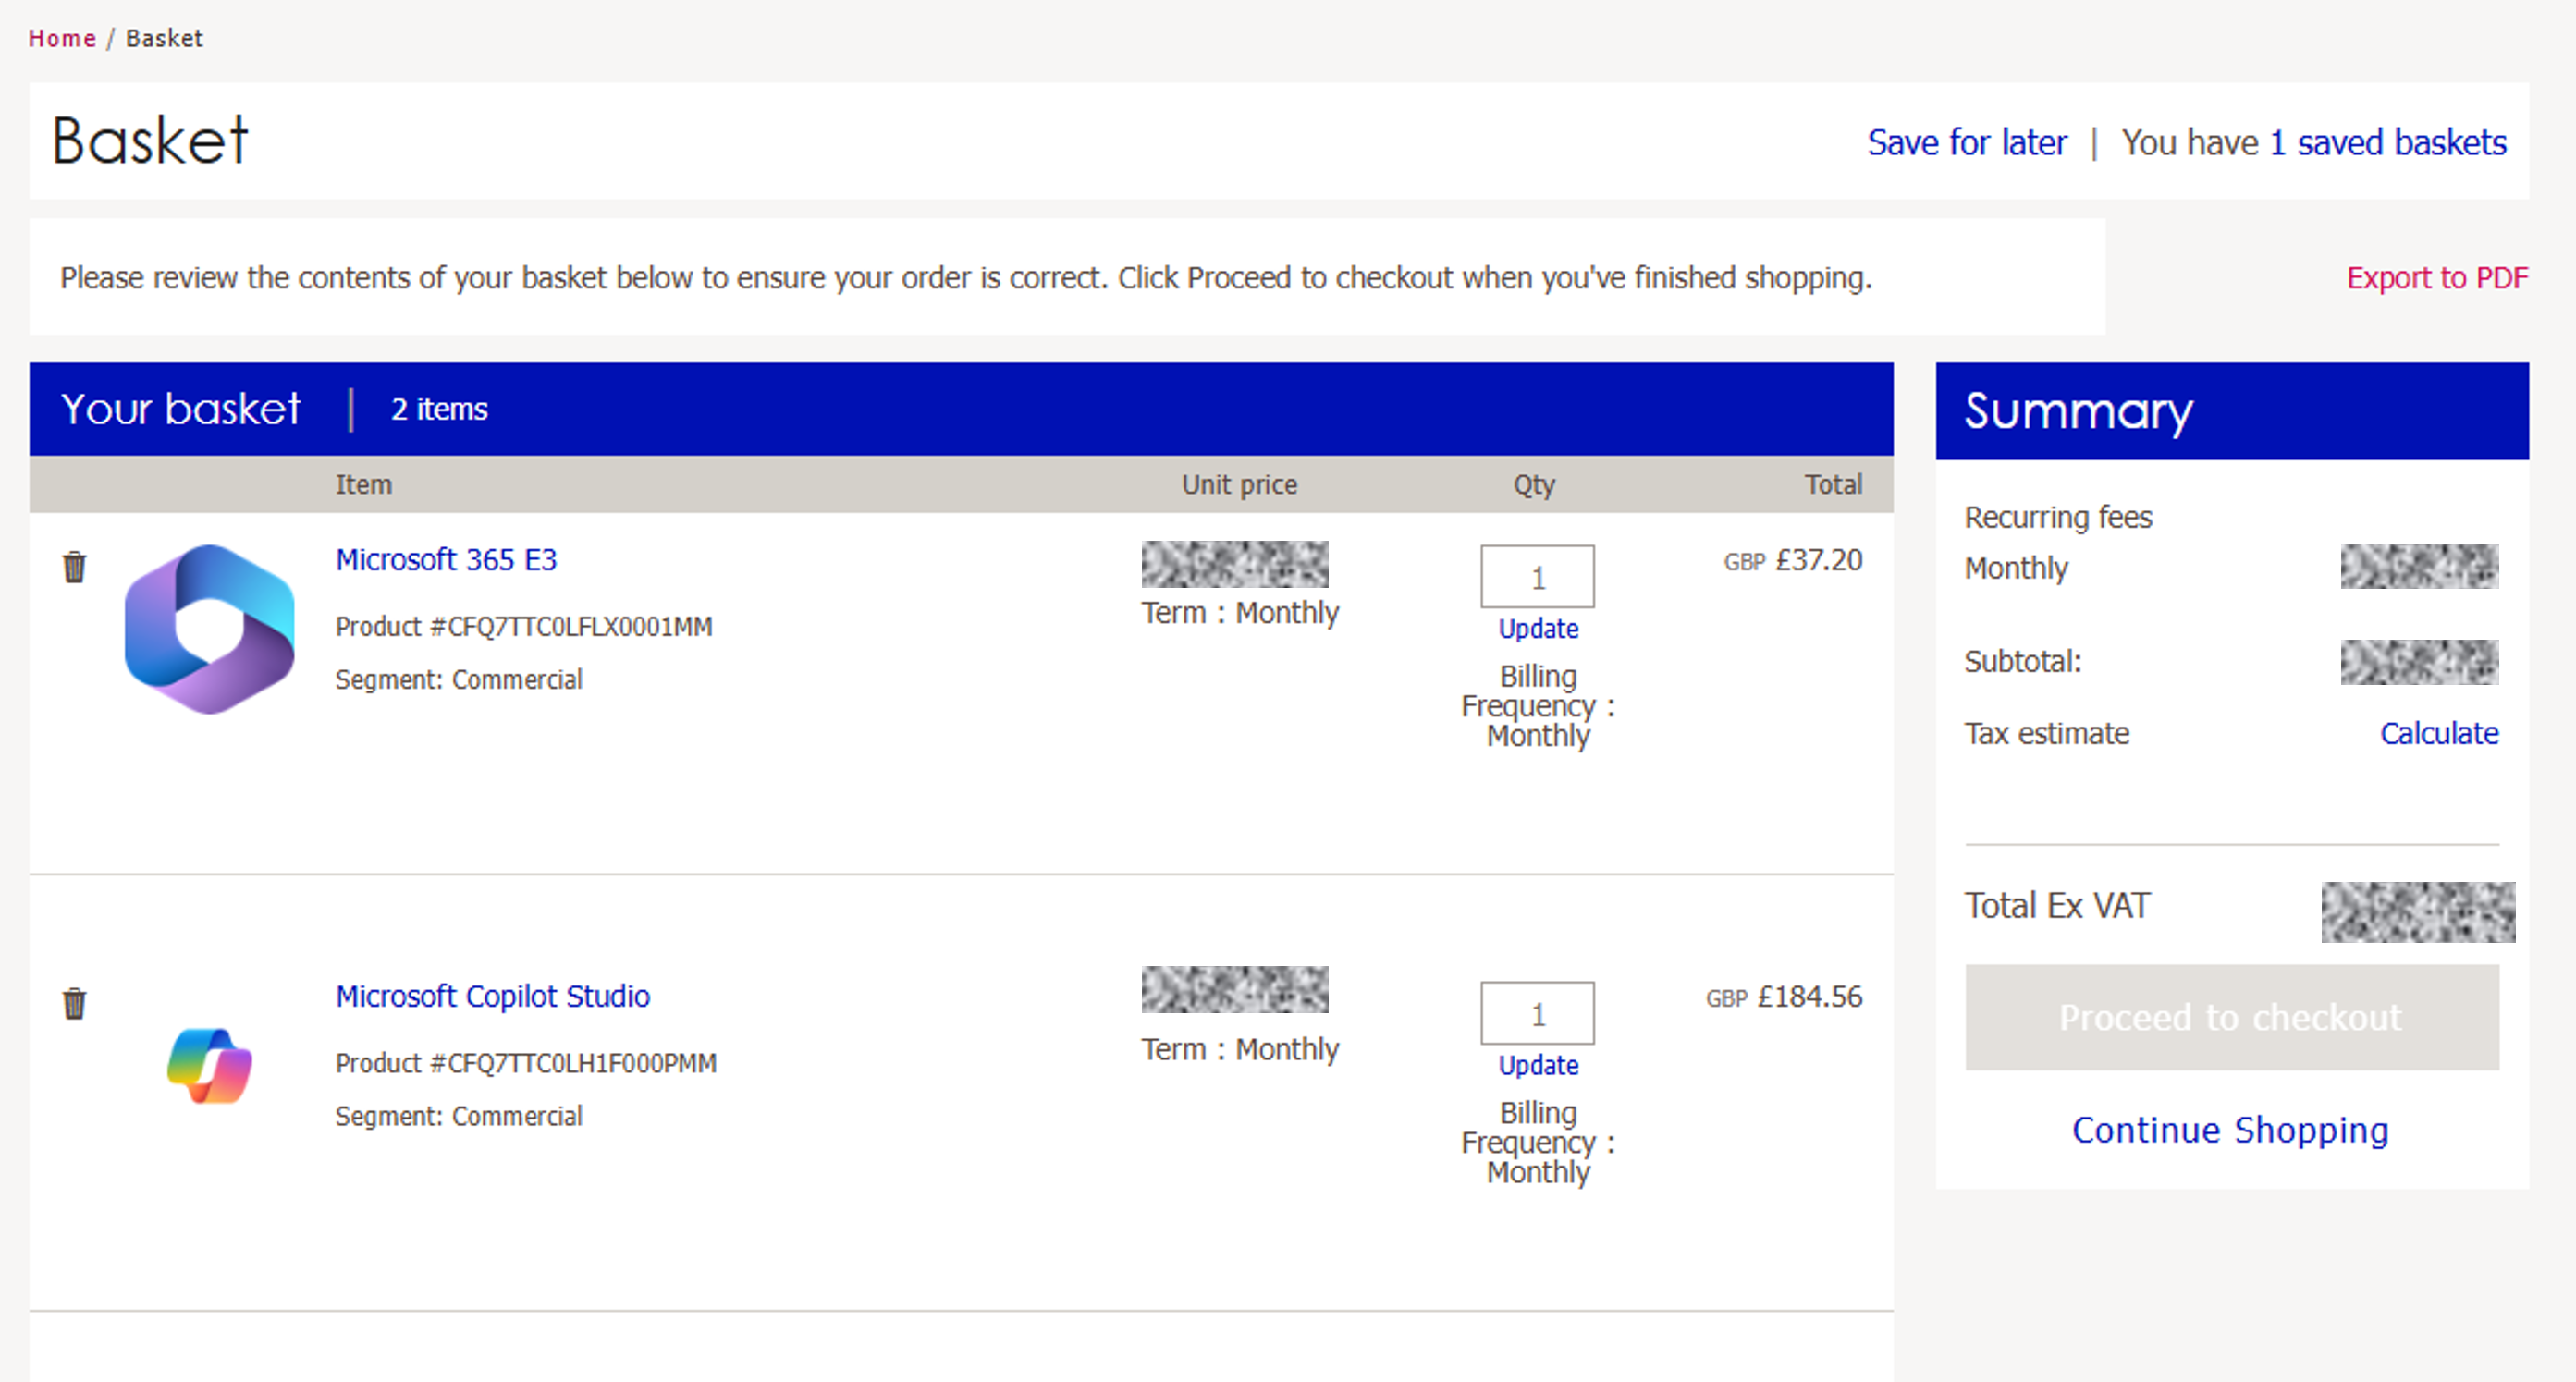This screenshot has height=1382, width=2576.
Task: Open the Microsoft Copilot Studio product link
Action: [x=492, y=996]
